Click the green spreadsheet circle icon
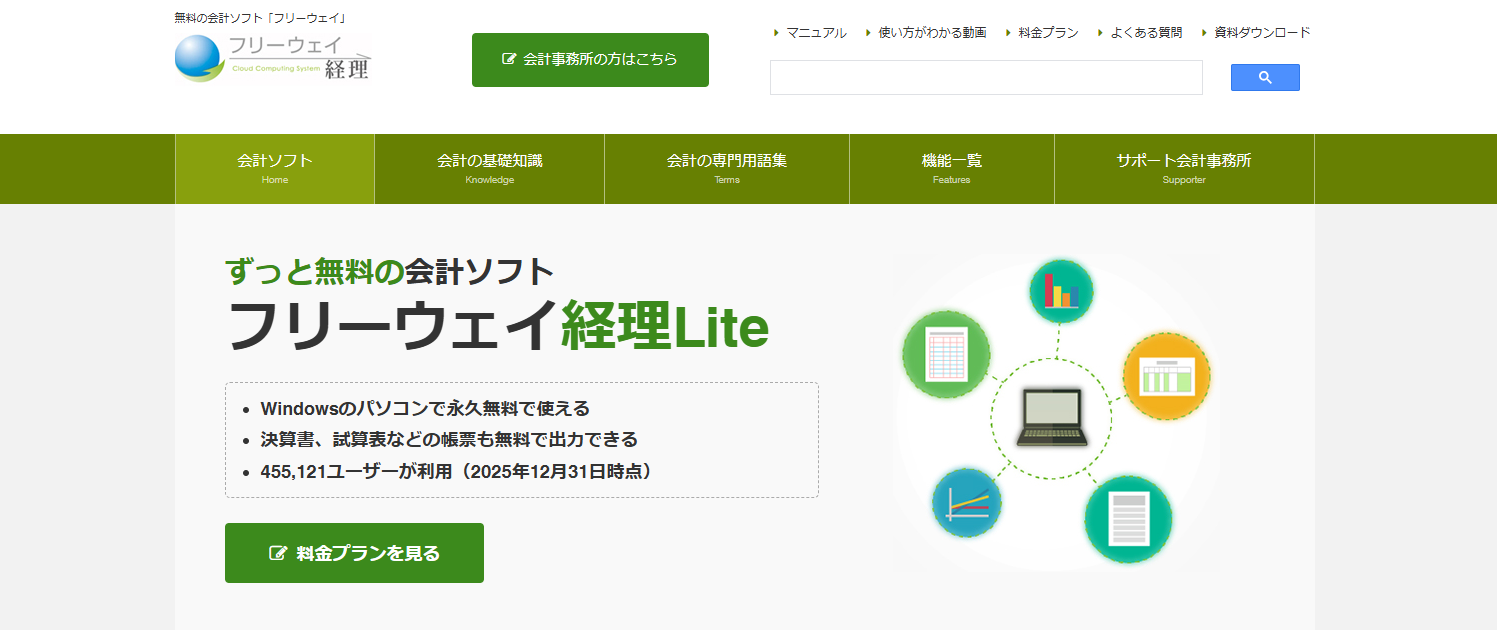Image resolution: width=1497 pixels, height=630 pixels. (945, 355)
